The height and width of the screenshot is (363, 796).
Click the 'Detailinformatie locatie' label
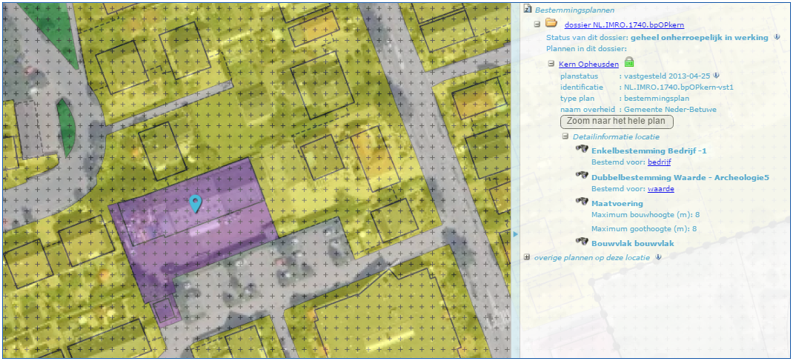[x=616, y=137]
